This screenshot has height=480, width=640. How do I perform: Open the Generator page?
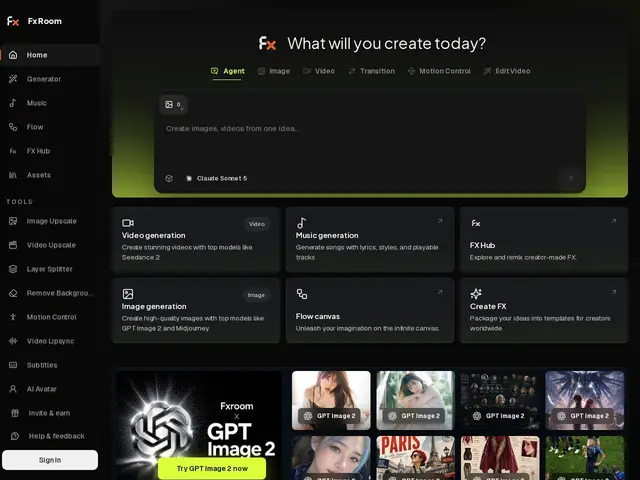(50, 79)
